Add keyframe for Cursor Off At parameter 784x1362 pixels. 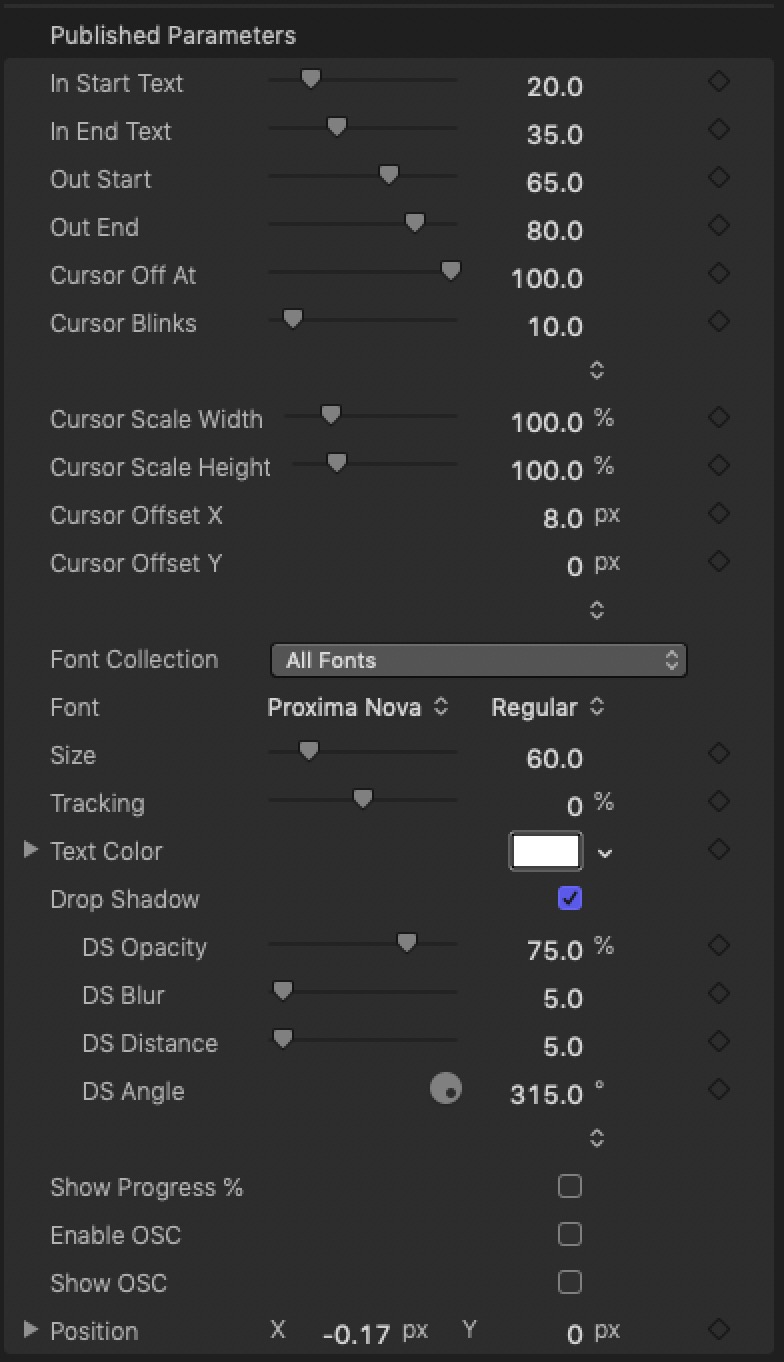click(718, 274)
